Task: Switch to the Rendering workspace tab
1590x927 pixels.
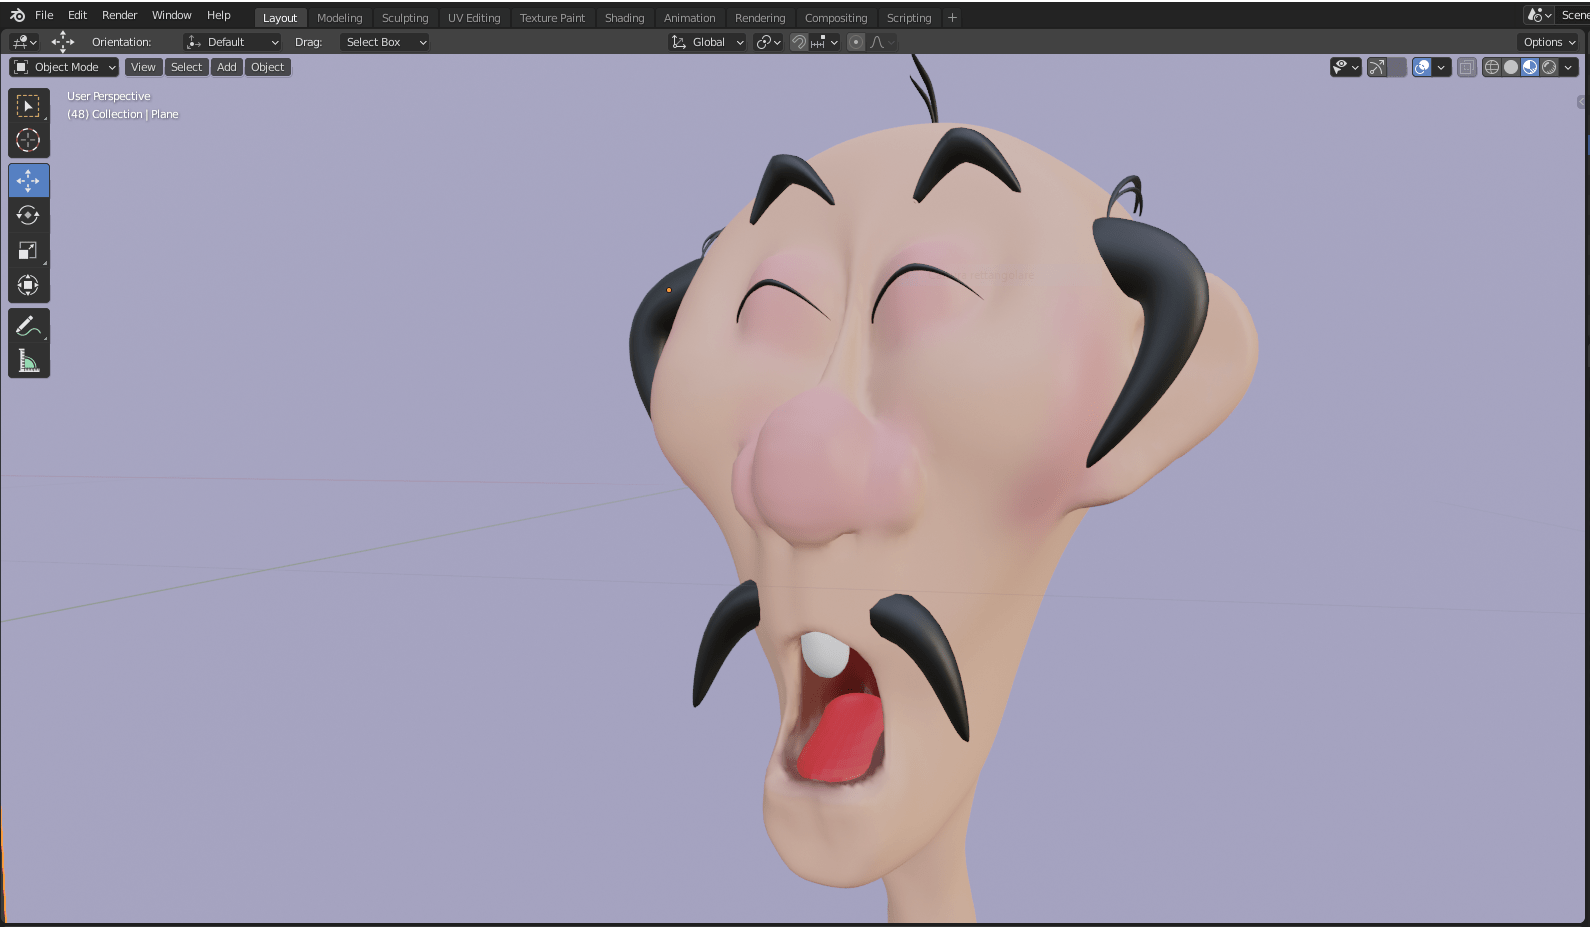Action: pyautogui.click(x=760, y=18)
